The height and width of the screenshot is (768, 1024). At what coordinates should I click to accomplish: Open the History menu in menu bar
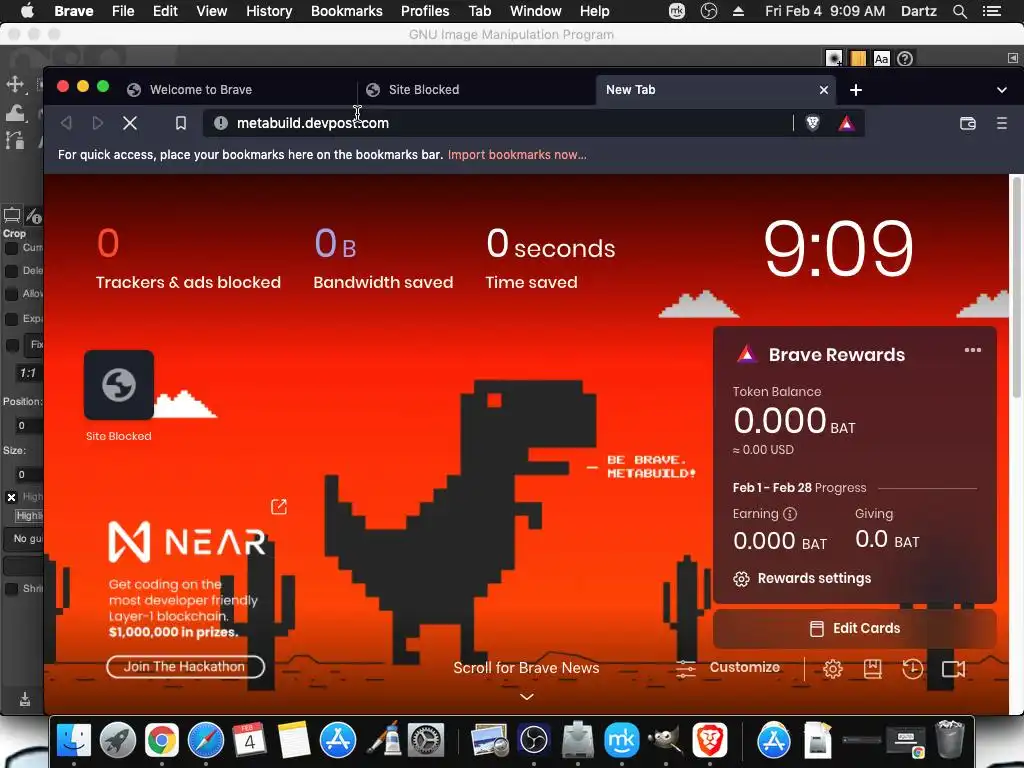pyautogui.click(x=268, y=11)
